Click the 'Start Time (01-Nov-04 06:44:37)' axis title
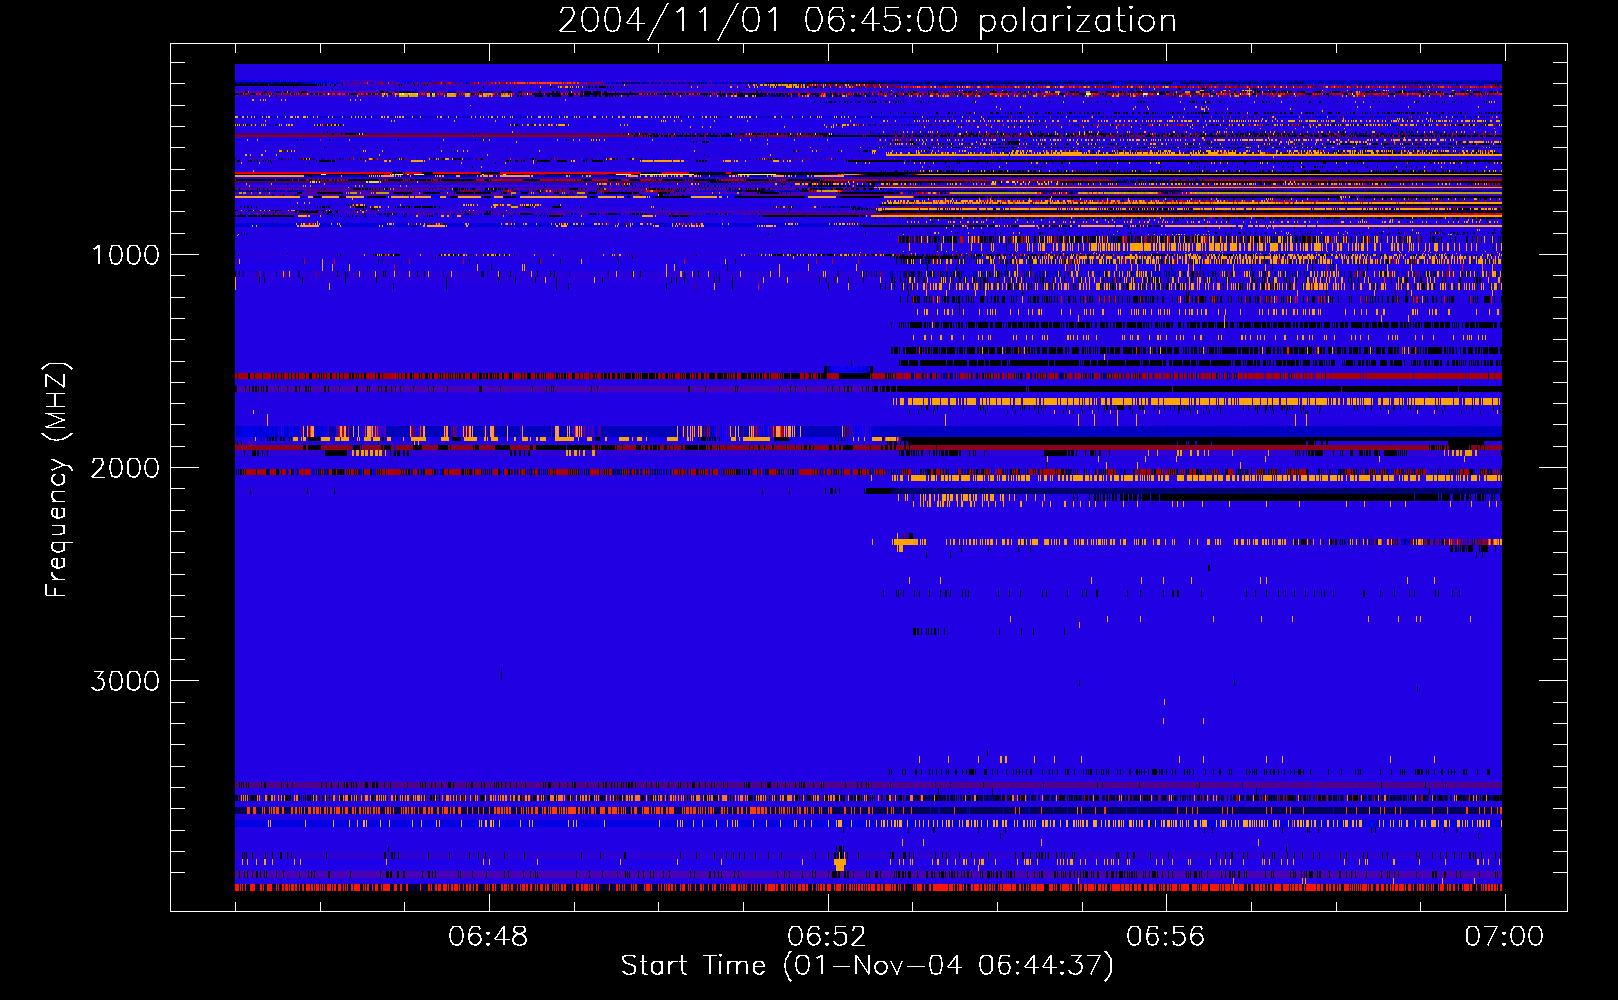 tap(867, 966)
